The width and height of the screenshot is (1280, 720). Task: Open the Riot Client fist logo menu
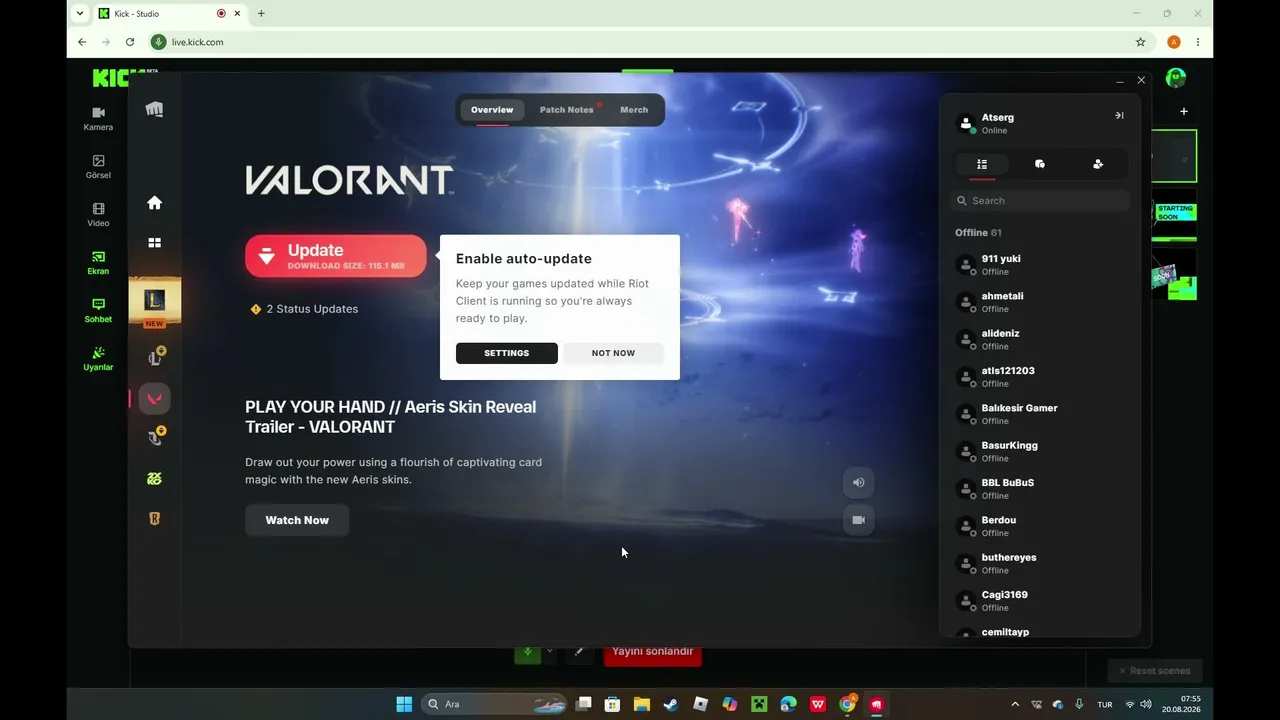point(154,109)
